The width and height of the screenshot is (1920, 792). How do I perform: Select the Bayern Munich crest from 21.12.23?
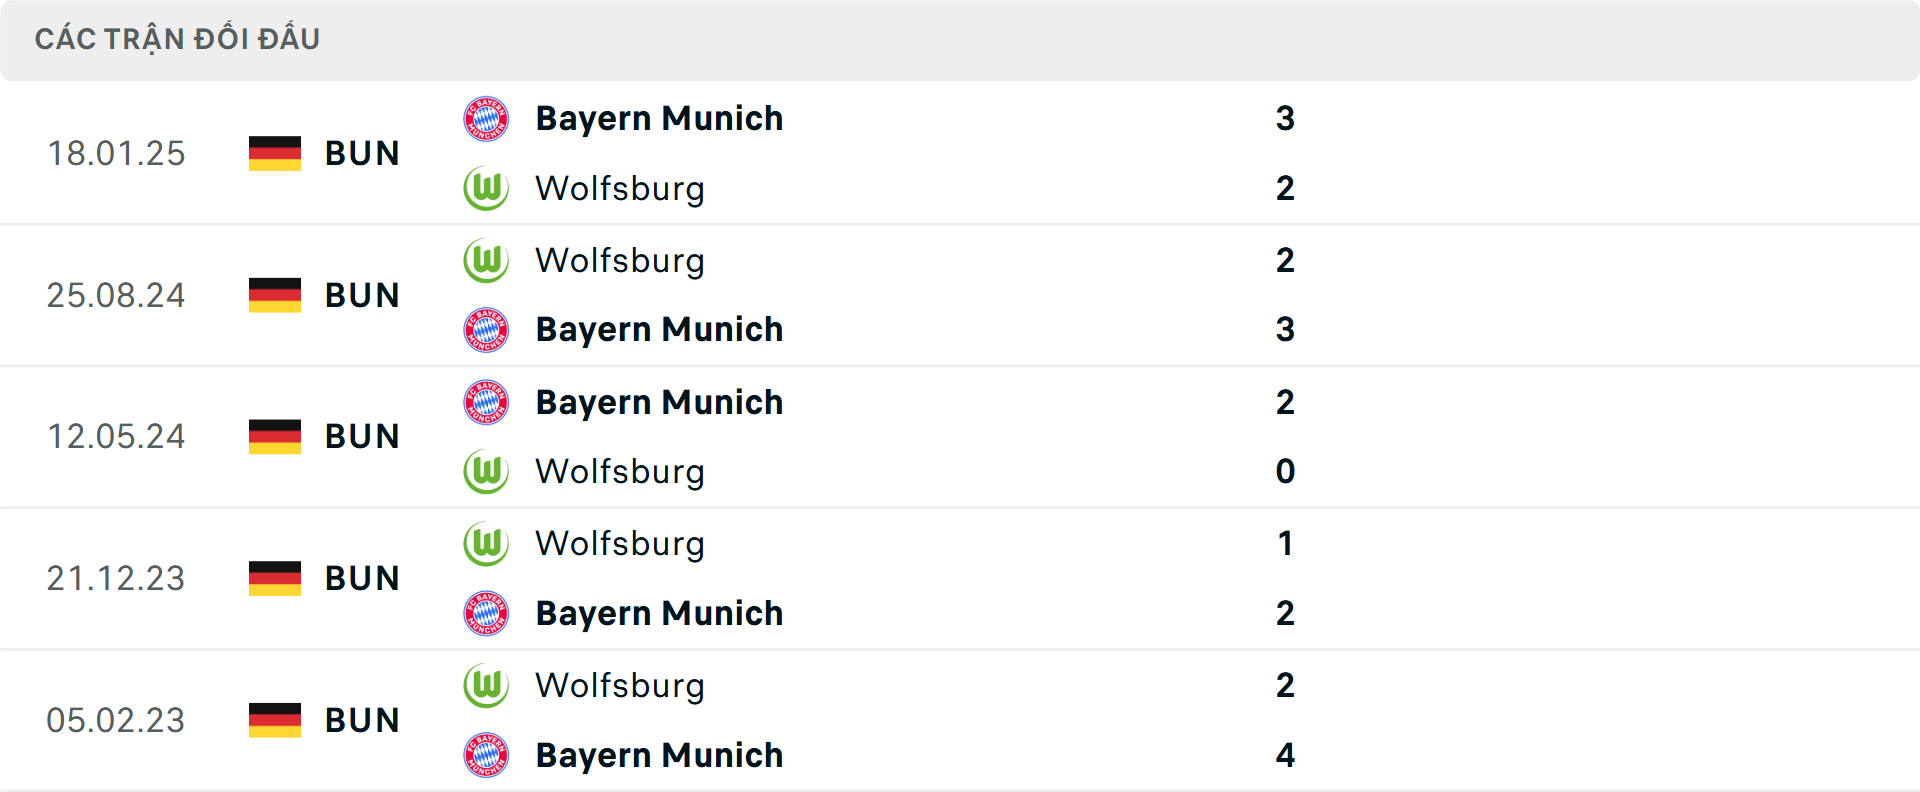coord(486,614)
